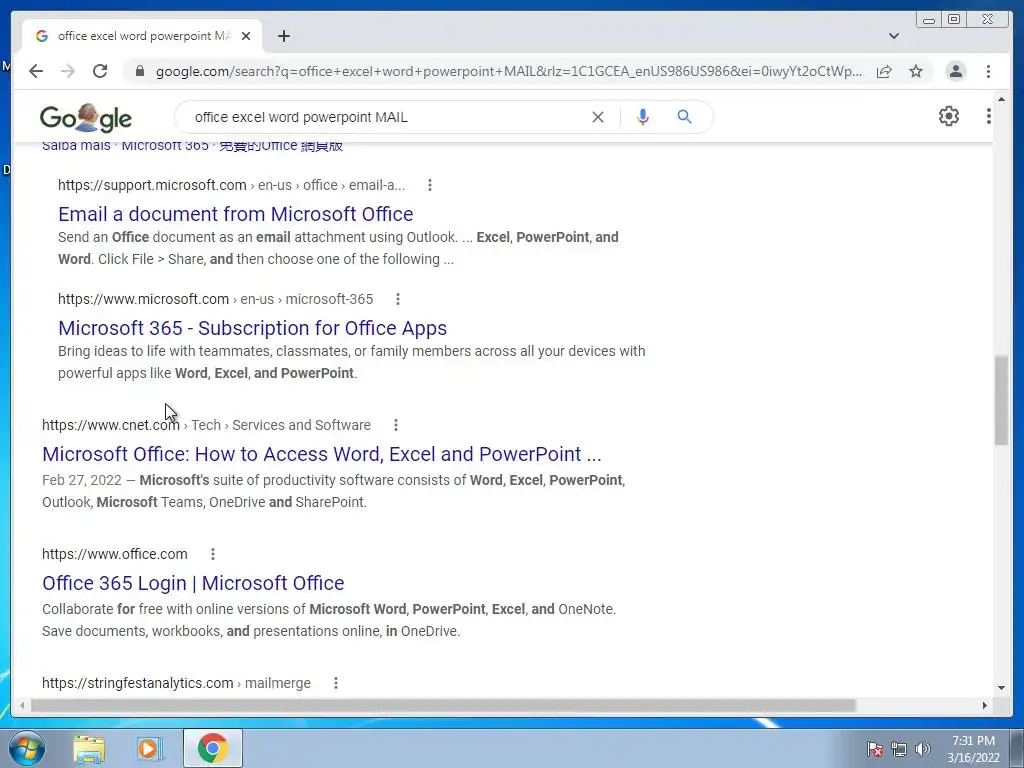Open the Windows Start menu
This screenshot has height=768, width=1024.
[x=27, y=748]
